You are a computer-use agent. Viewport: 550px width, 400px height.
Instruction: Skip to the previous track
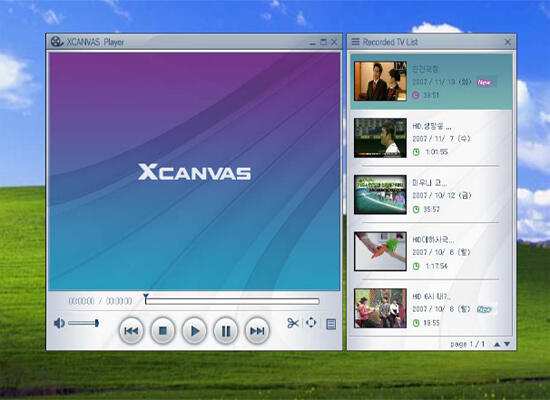(x=131, y=331)
